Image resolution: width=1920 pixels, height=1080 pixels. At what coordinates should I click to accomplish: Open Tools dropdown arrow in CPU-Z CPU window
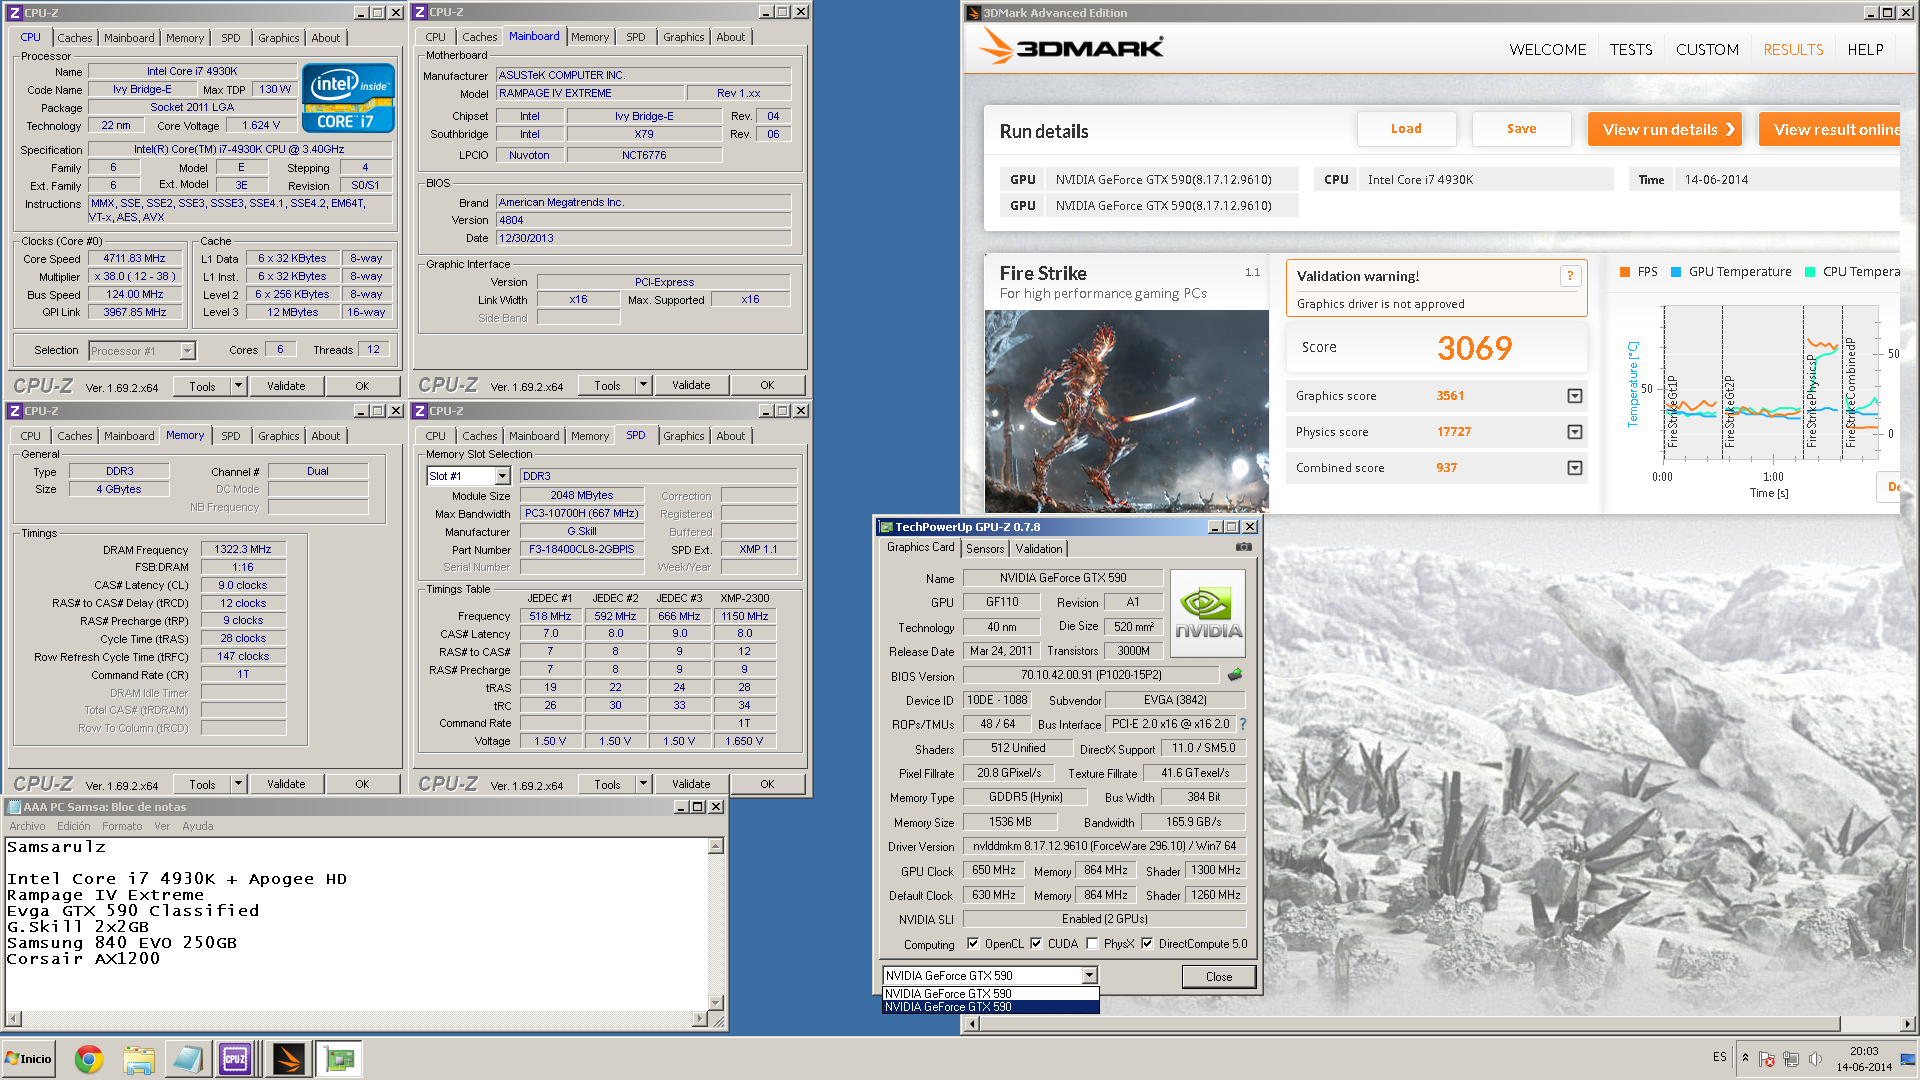tap(238, 385)
